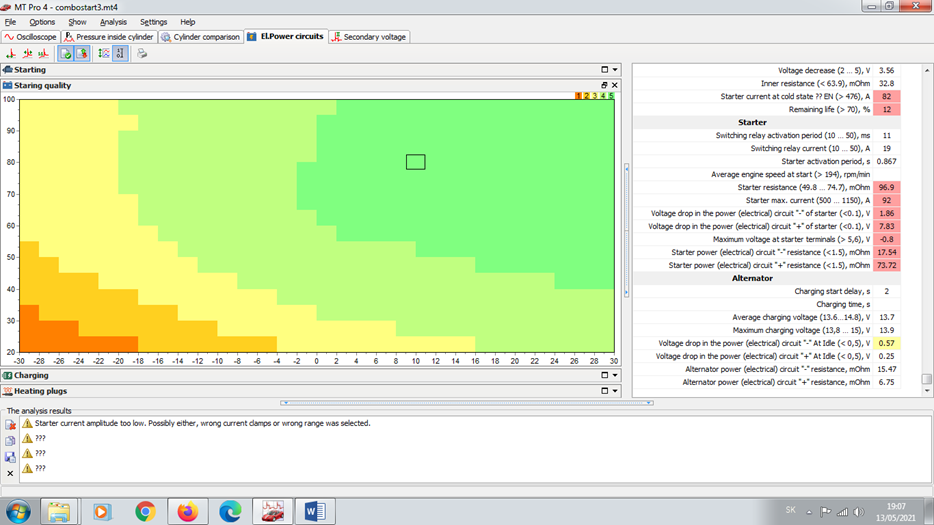Click the third waveform icon in toolbar
This screenshot has height=525, width=934.
point(43,54)
